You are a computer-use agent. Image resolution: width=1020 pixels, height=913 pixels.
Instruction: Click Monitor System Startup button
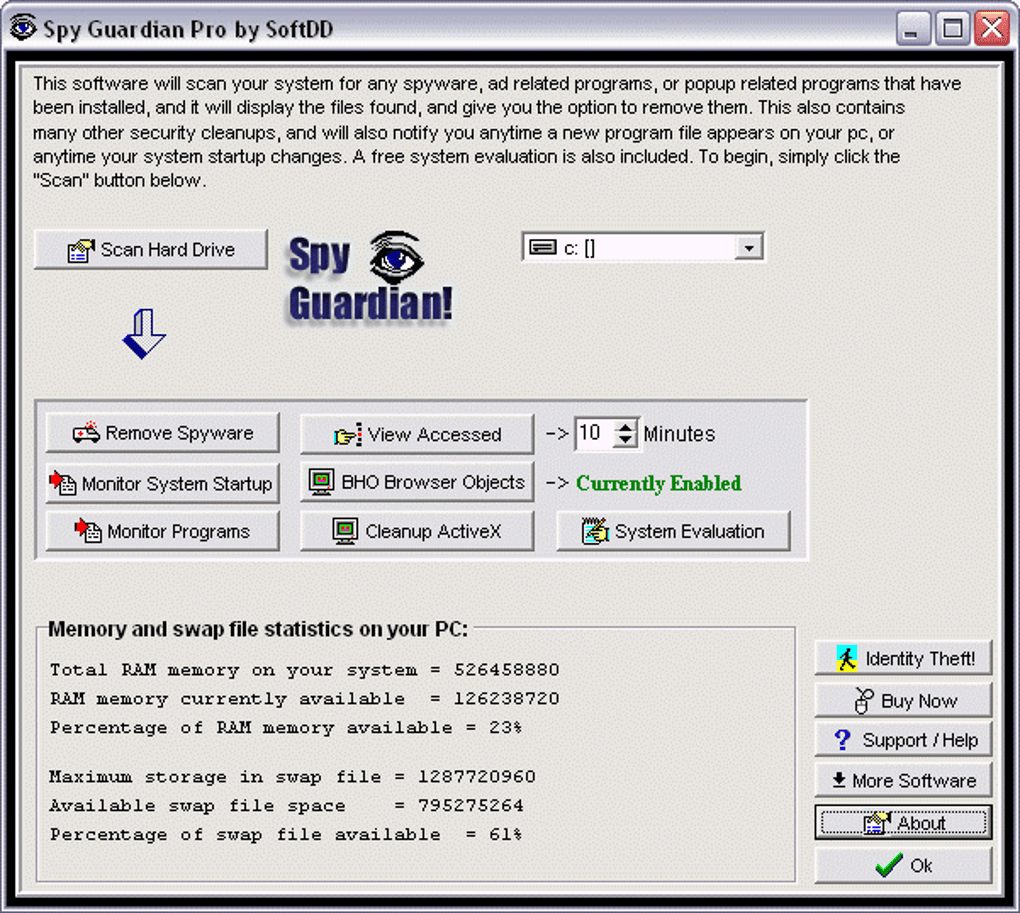[162, 483]
